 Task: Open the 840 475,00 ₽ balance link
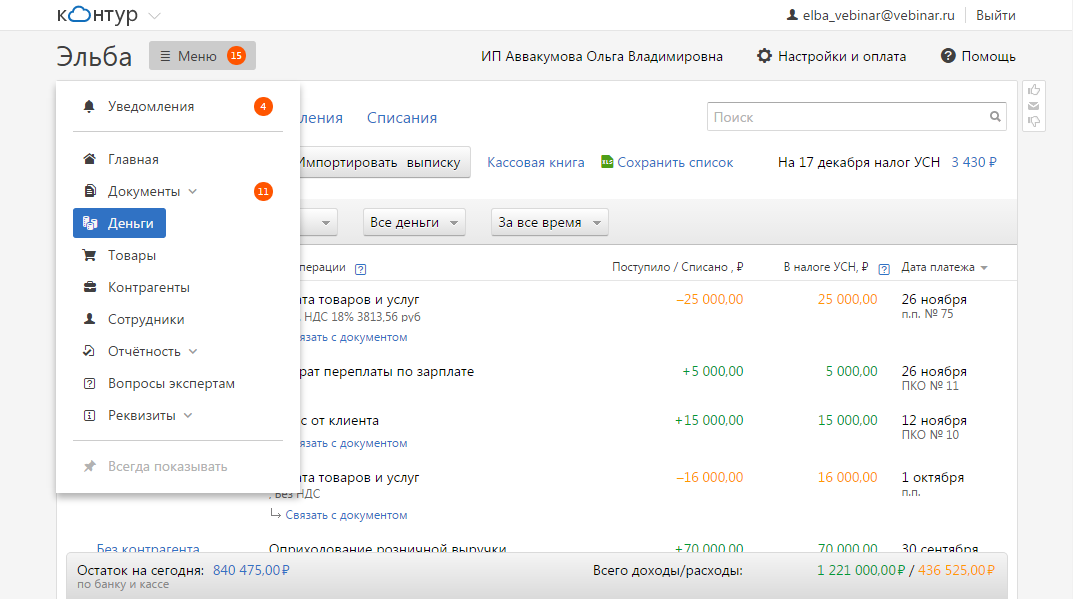point(251,570)
